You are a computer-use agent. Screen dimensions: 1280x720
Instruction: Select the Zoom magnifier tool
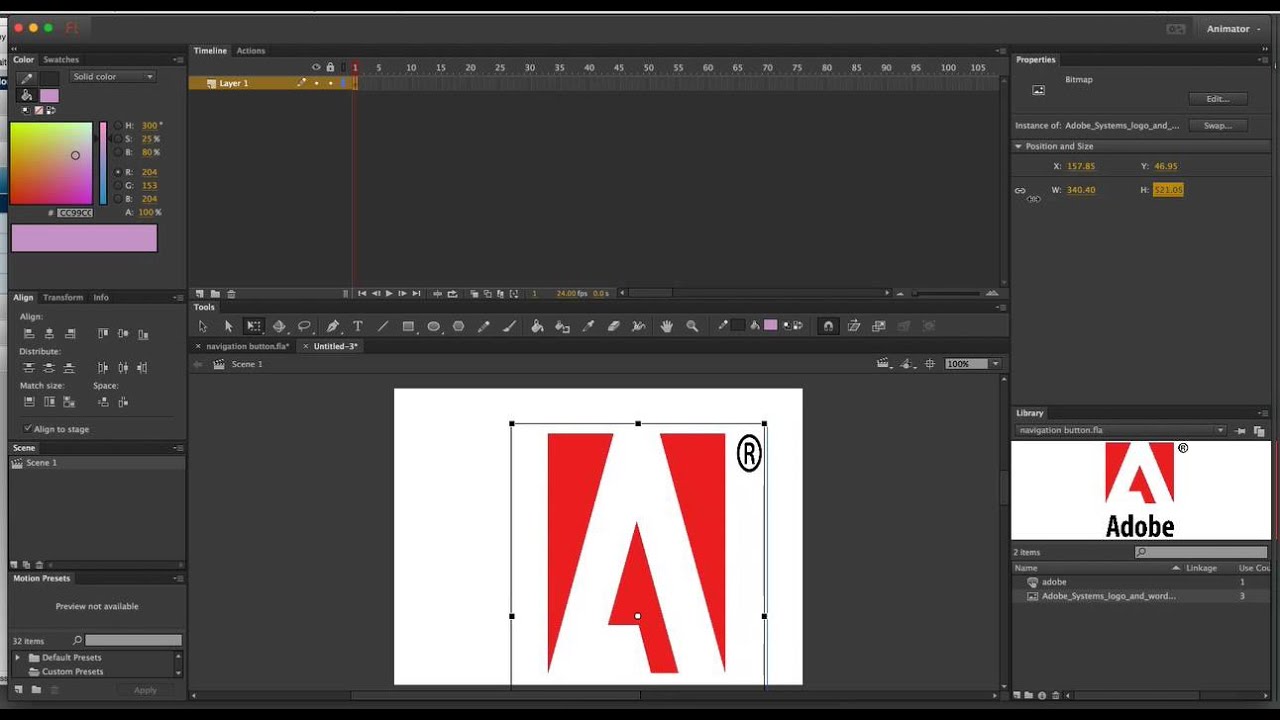click(692, 326)
